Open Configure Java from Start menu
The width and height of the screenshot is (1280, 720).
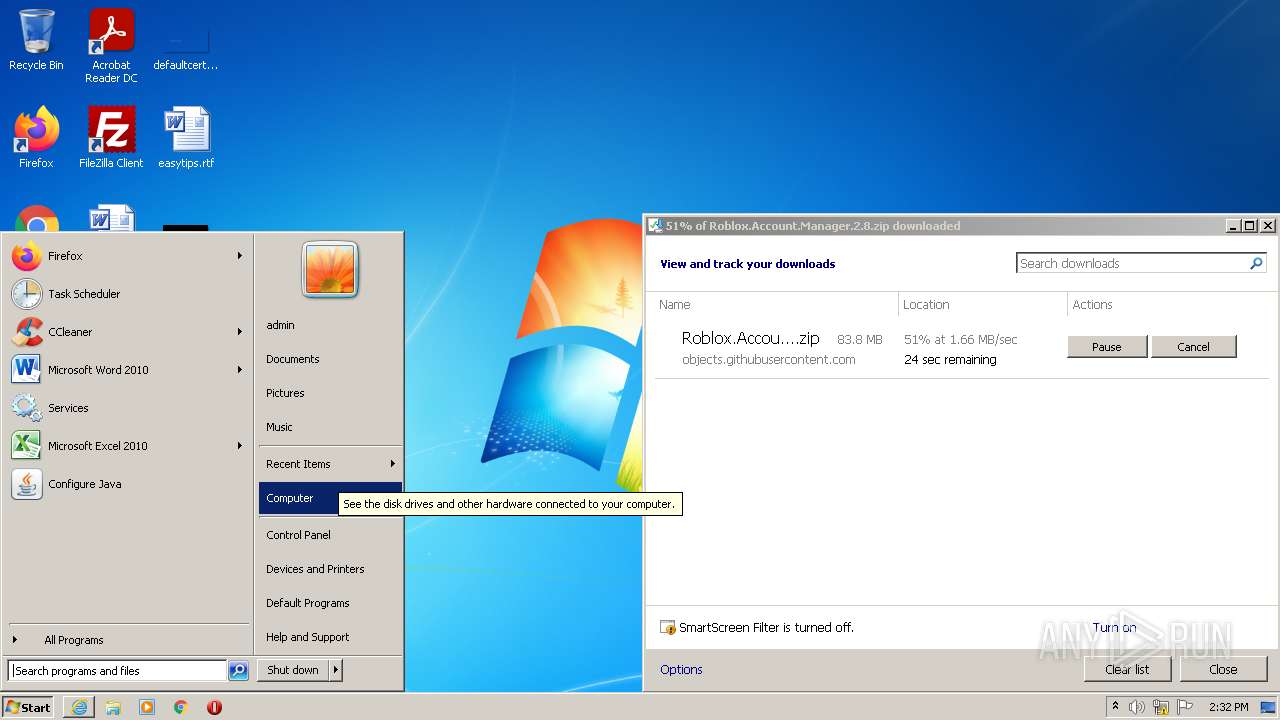pos(127,484)
